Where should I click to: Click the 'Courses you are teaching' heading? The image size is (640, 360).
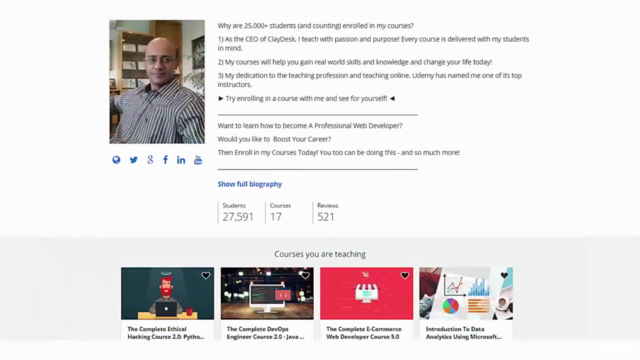[320, 254]
